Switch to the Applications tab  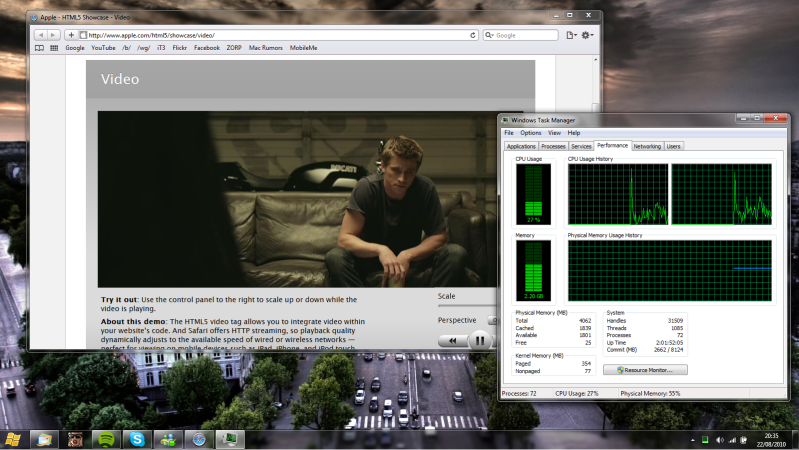(521, 146)
